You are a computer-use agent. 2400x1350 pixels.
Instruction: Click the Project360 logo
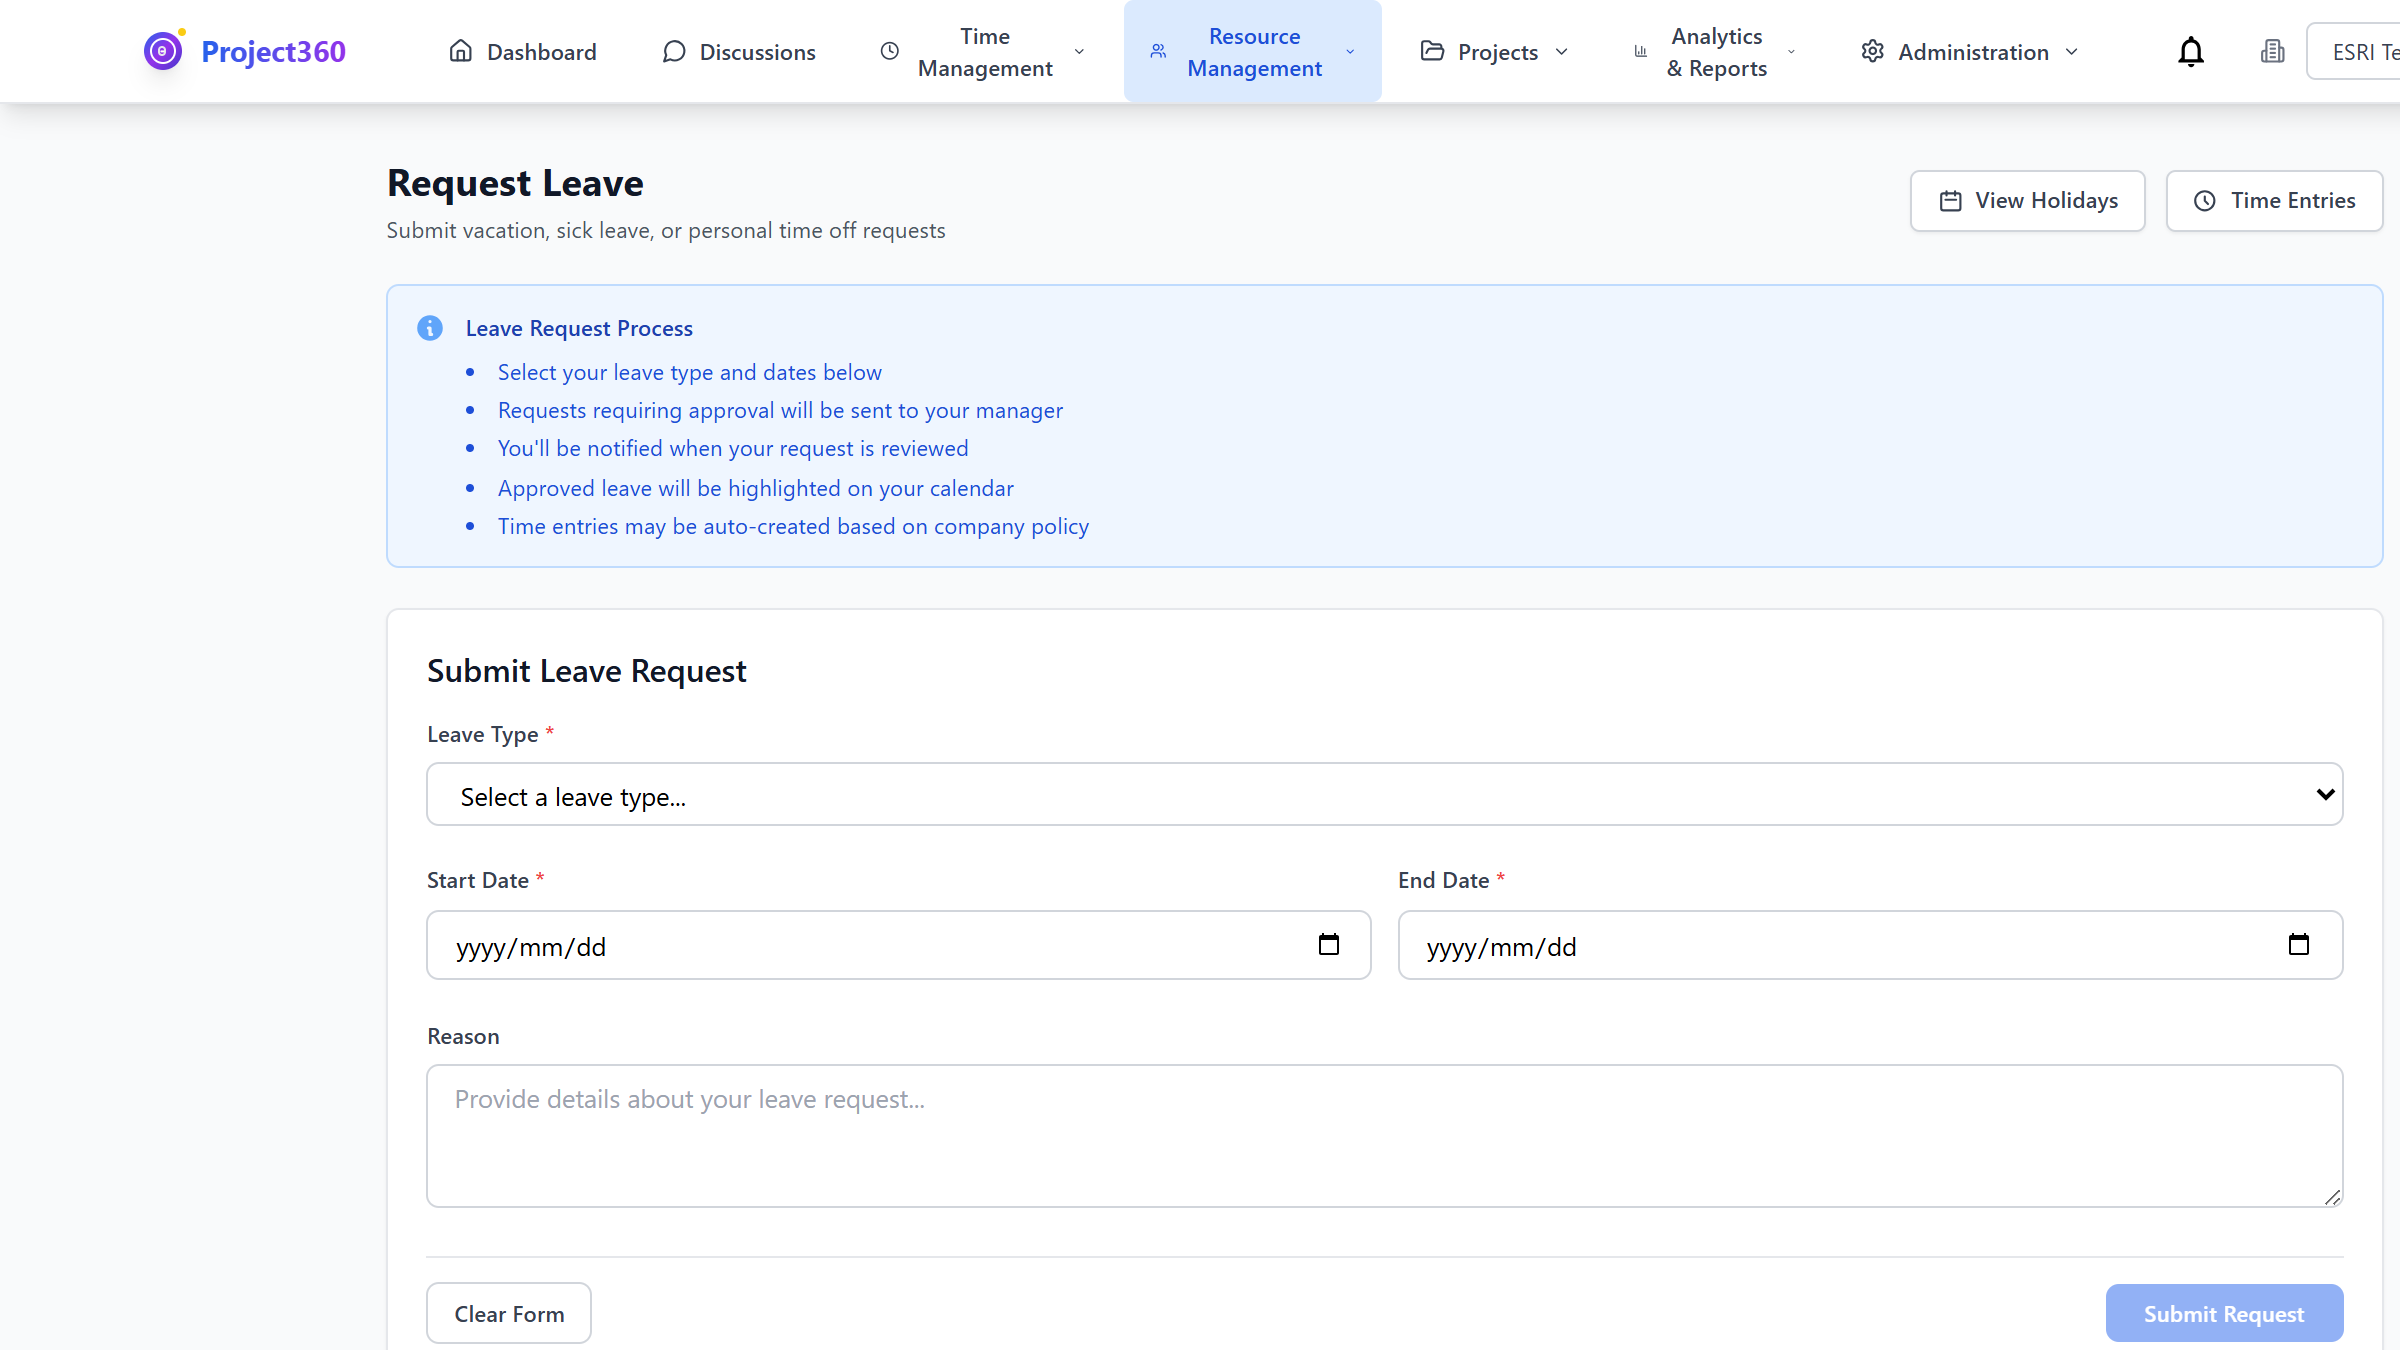point(243,50)
